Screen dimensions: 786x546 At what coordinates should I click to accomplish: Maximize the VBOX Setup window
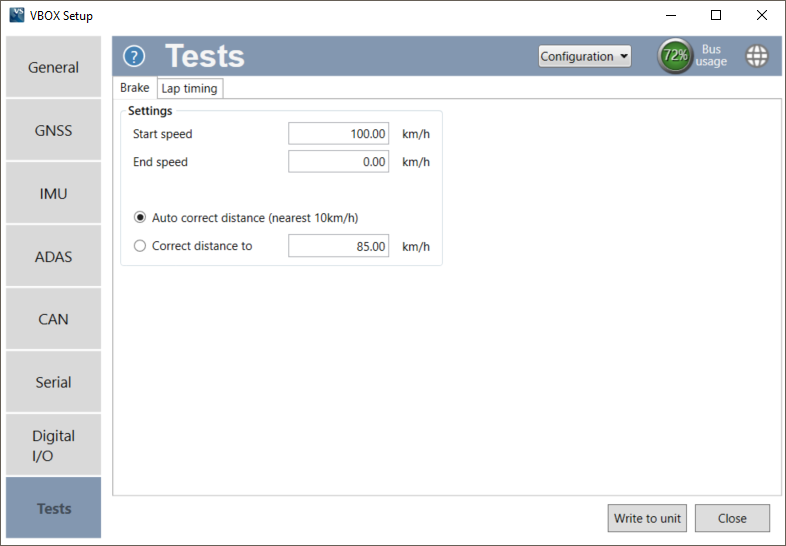point(716,15)
